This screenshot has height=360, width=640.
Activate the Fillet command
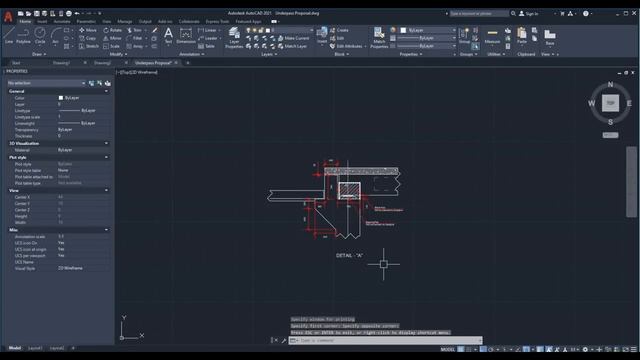point(134,38)
